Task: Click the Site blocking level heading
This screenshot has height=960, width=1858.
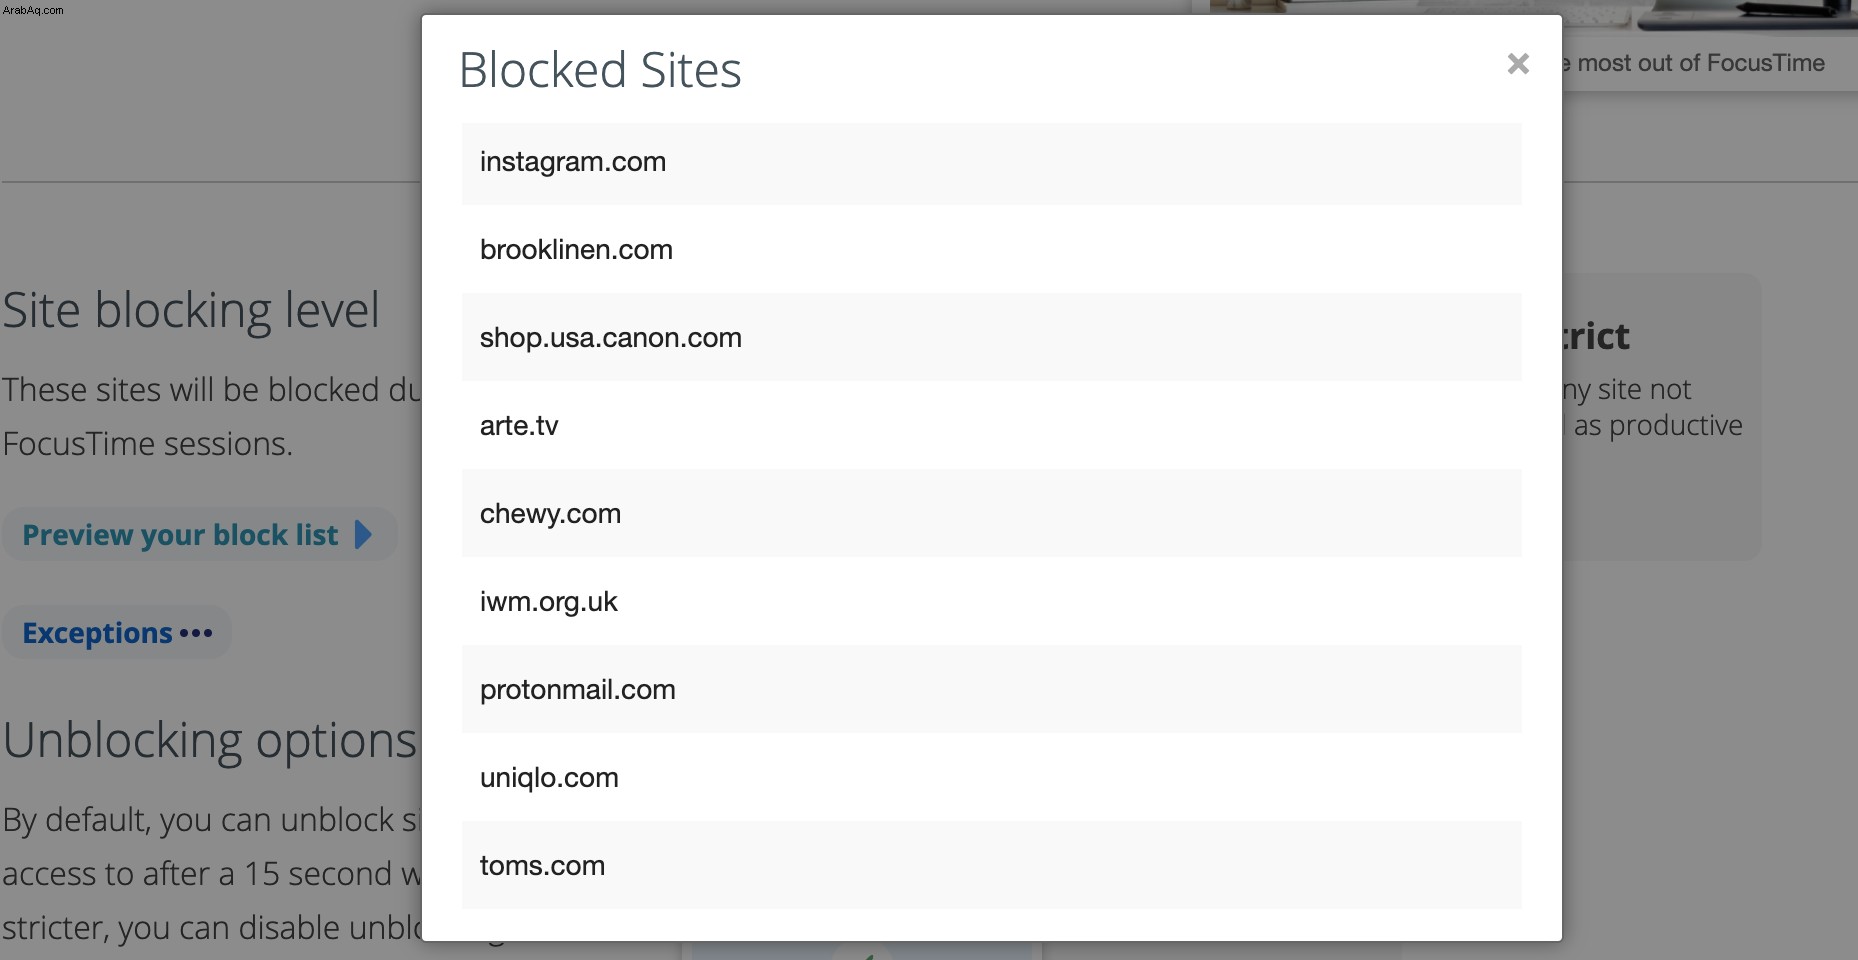Action: pos(191,310)
